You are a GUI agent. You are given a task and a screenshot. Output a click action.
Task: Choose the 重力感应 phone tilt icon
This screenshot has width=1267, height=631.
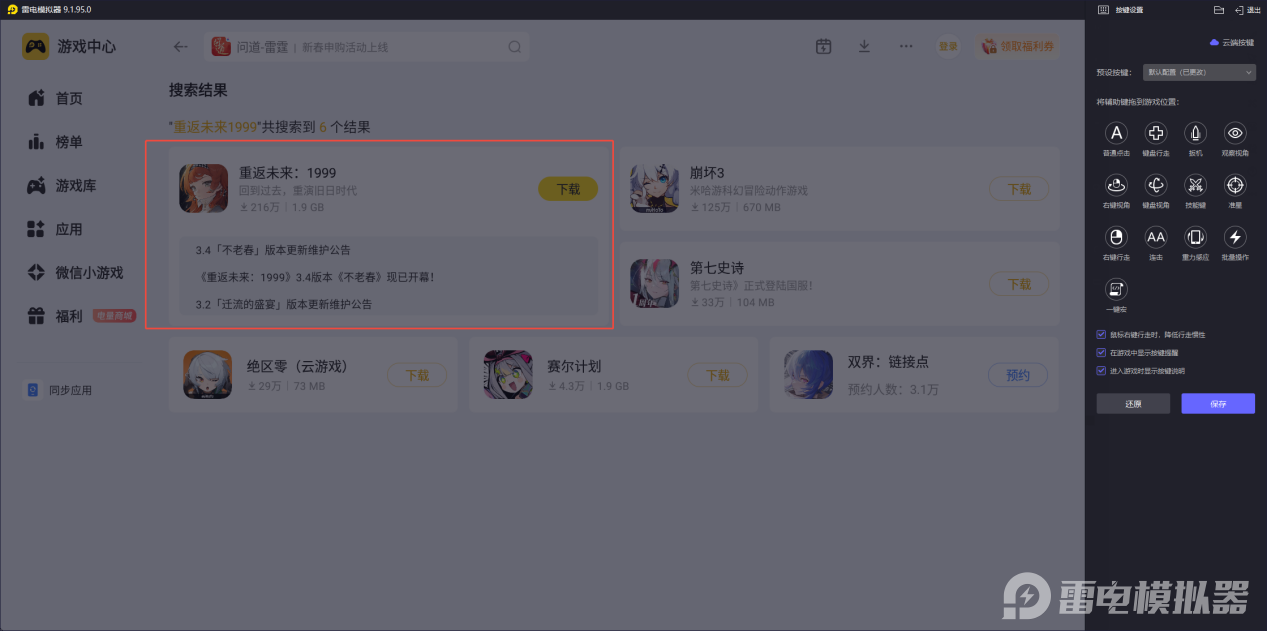click(1195, 237)
